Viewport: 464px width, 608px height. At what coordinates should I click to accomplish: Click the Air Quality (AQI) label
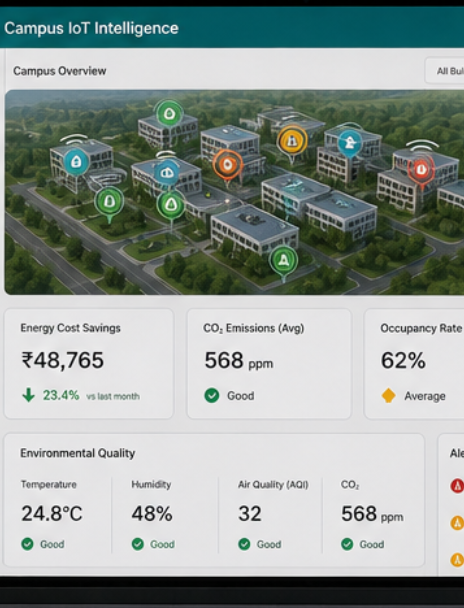coord(273,484)
